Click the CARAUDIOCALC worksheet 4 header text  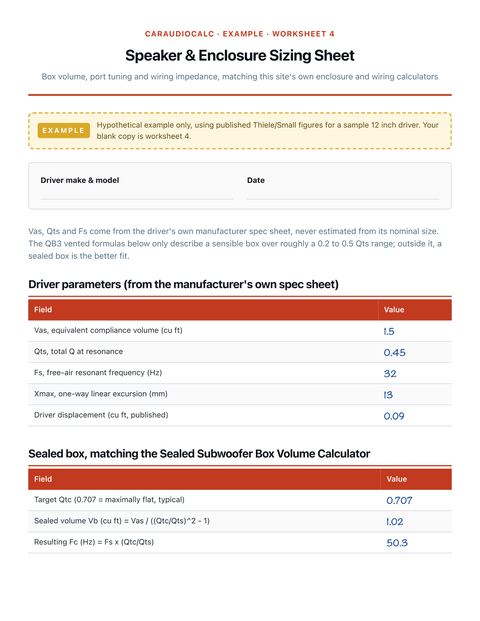pos(240,34)
